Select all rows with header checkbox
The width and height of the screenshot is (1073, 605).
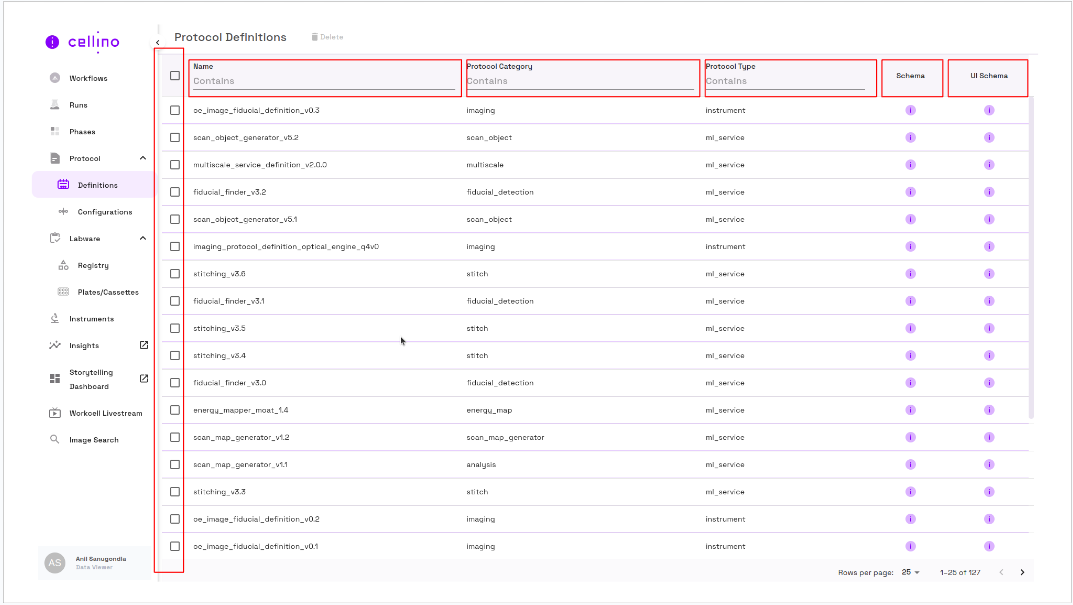pyautogui.click(x=175, y=76)
